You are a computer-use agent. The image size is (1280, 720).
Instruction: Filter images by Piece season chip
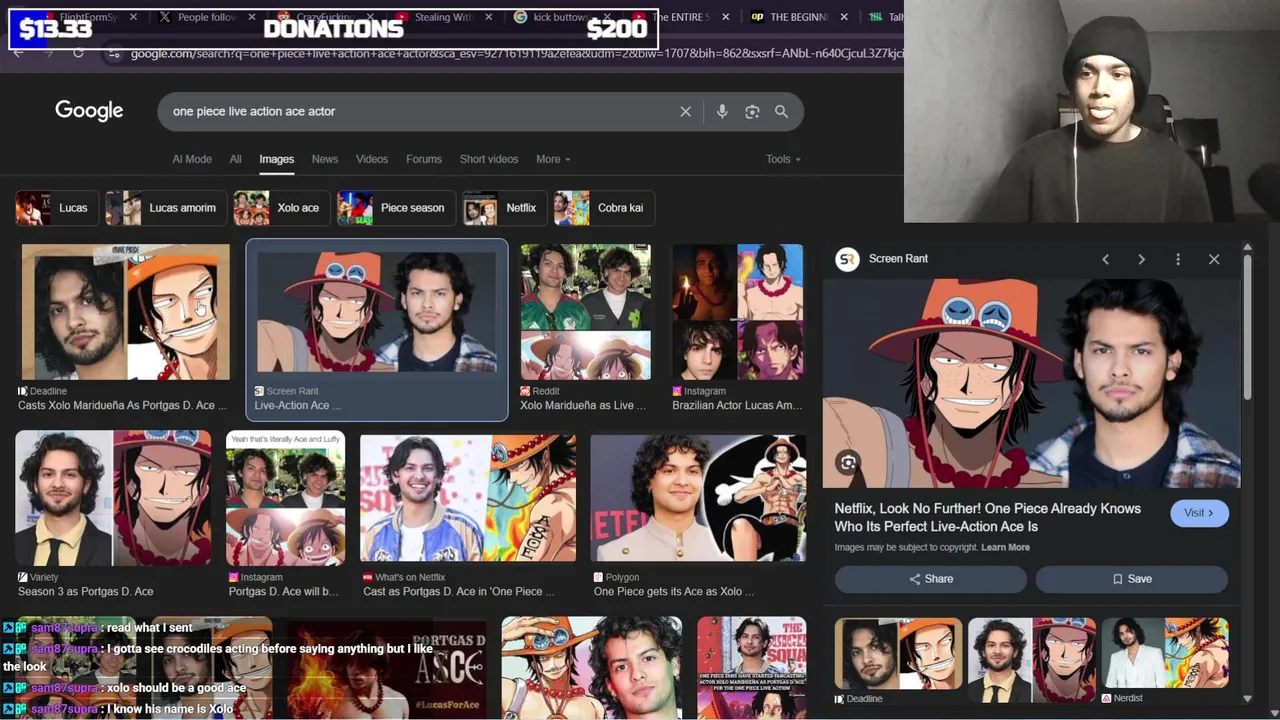[396, 208]
